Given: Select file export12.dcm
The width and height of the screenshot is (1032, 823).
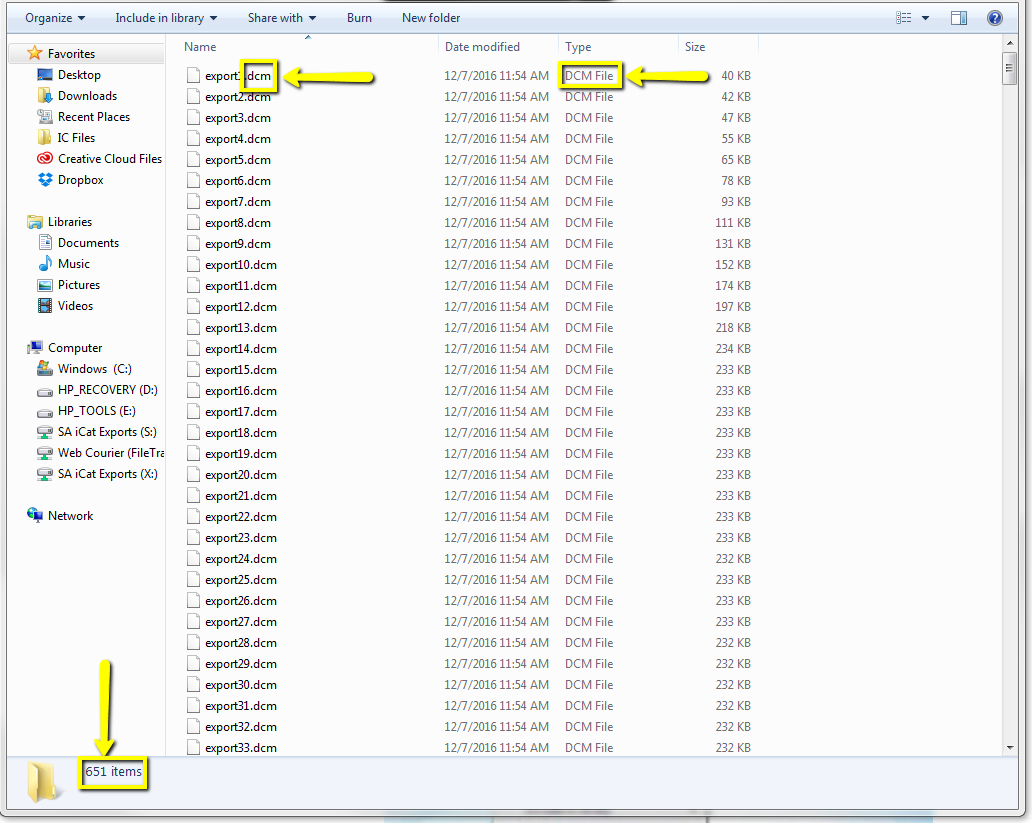Looking at the screenshot, I should [x=241, y=307].
